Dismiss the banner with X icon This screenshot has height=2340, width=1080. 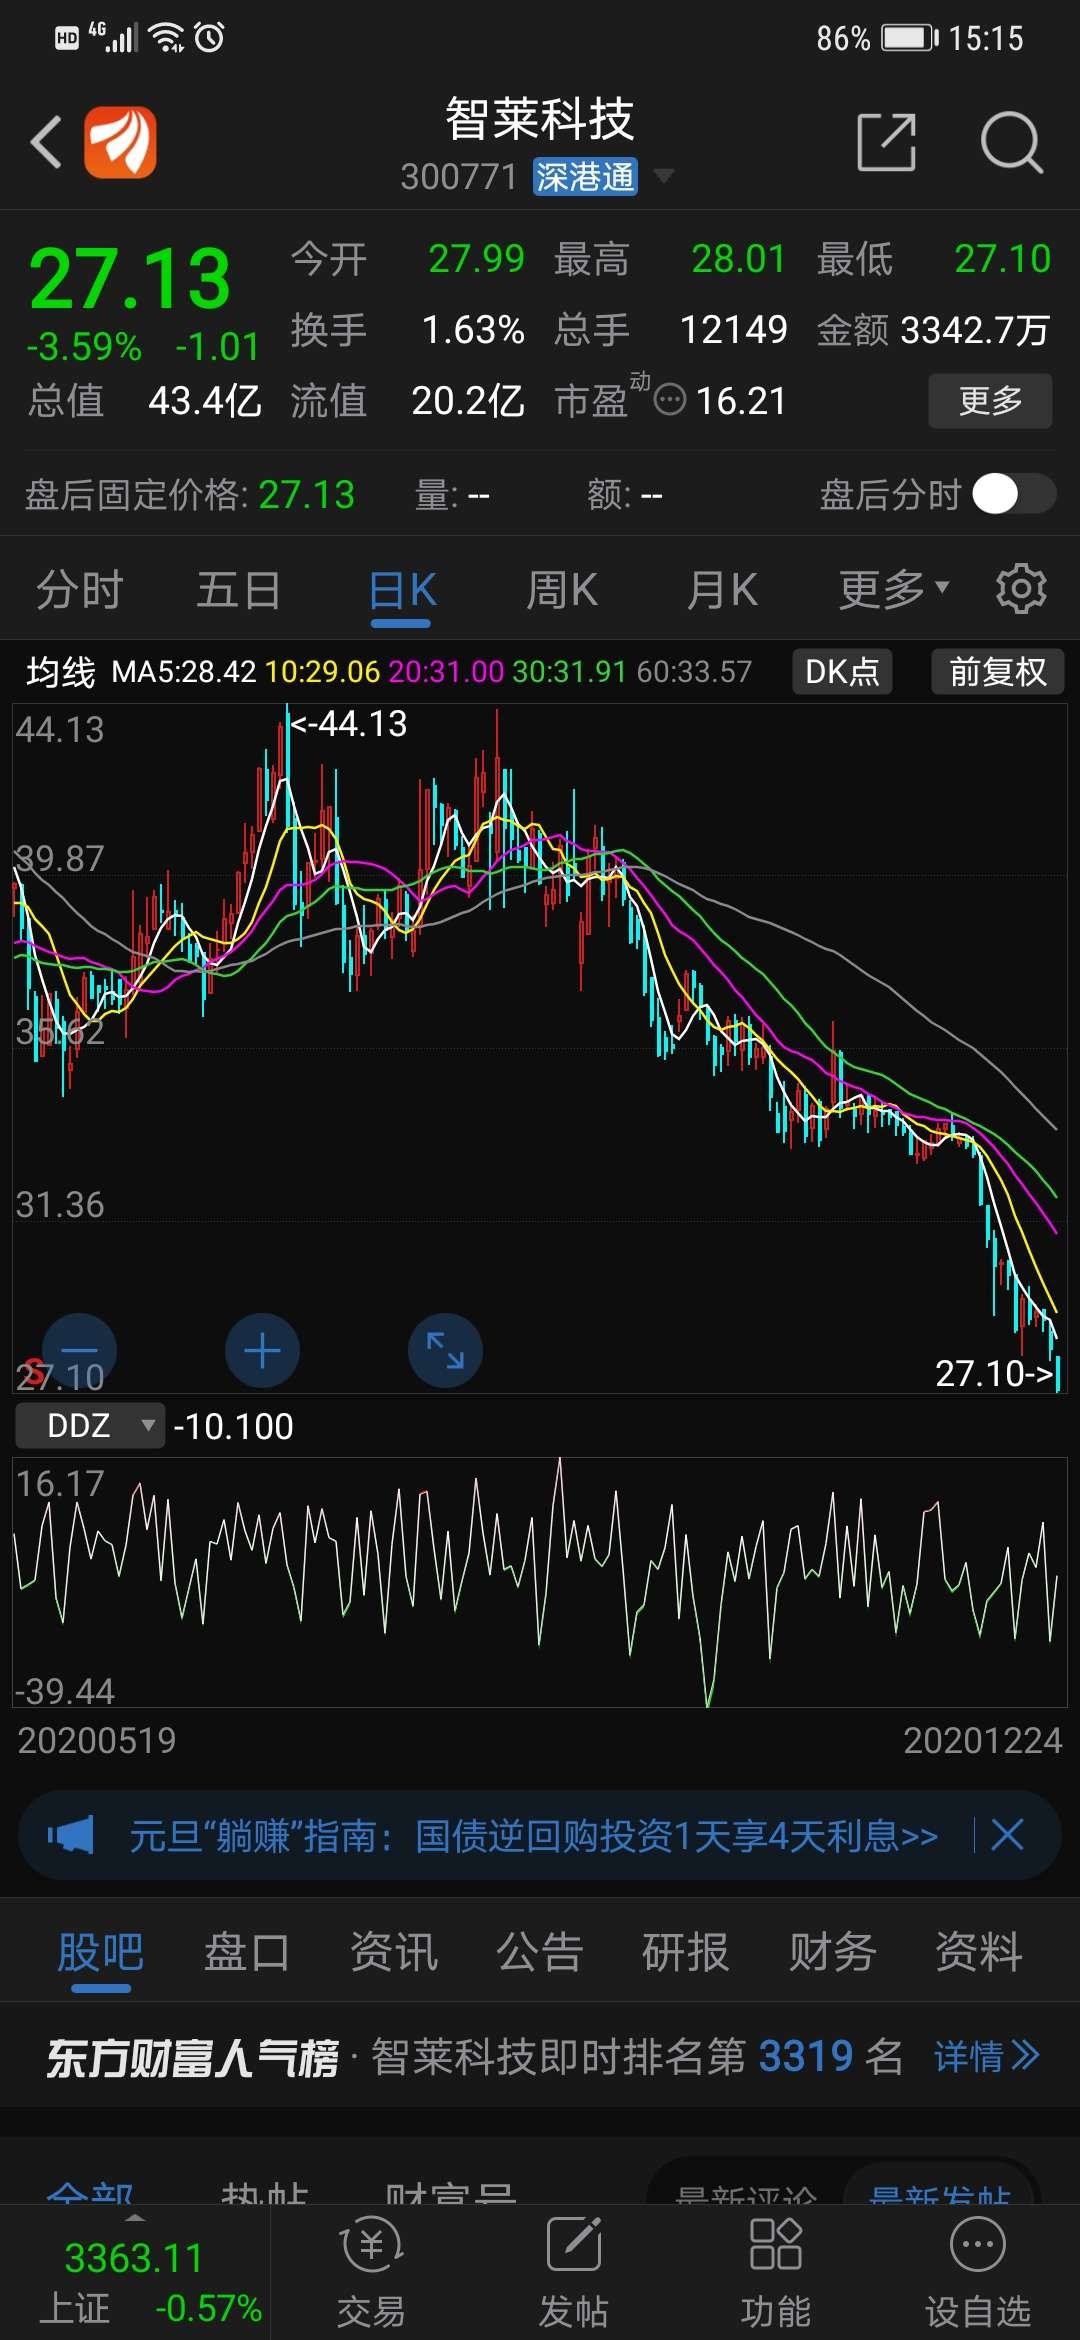point(1007,1835)
